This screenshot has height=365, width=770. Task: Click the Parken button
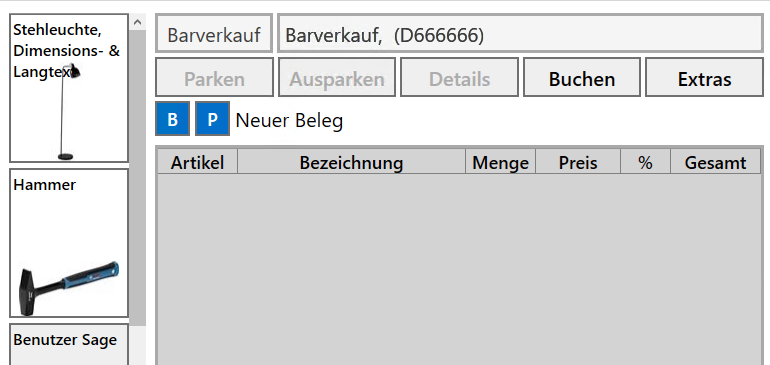pos(214,77)
